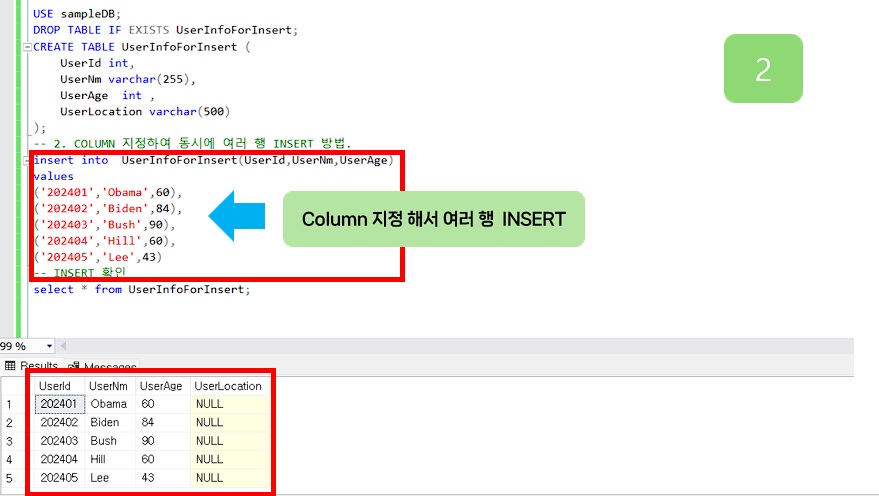Click the ('202404','Hill',60) code line

tap(105, 242)
